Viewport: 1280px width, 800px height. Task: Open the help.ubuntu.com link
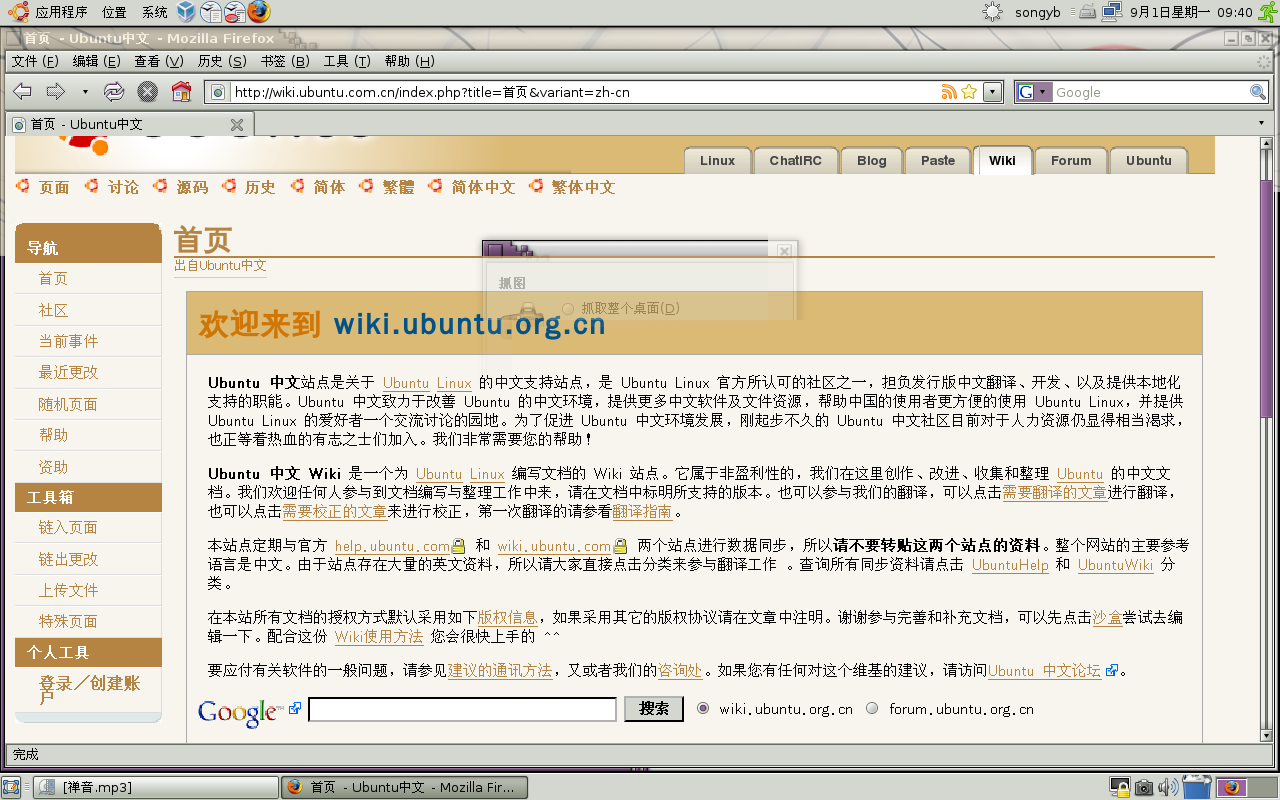392,546
